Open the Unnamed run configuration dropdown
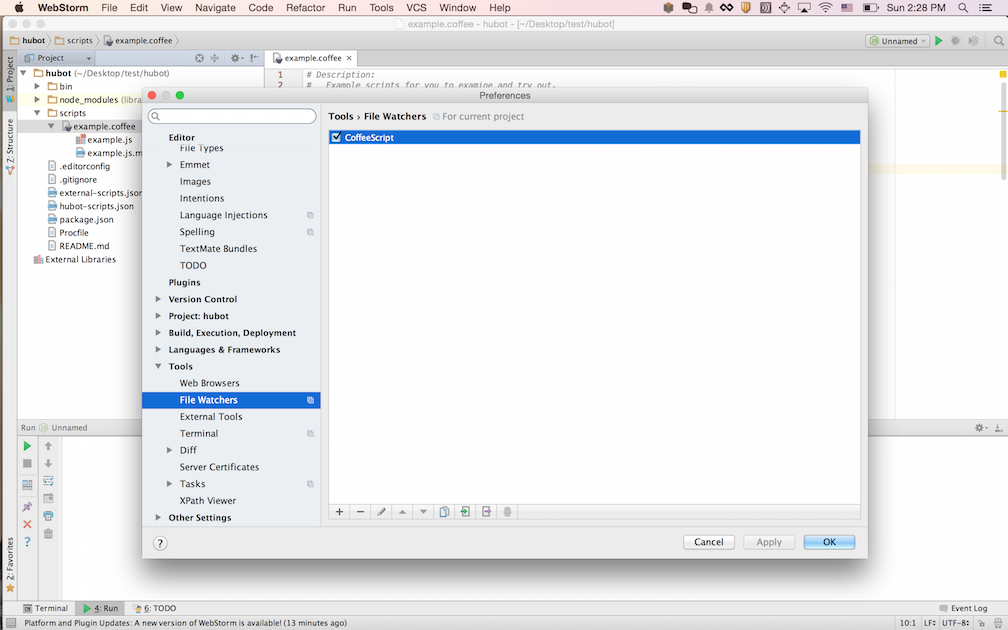 tap(897, 40)
